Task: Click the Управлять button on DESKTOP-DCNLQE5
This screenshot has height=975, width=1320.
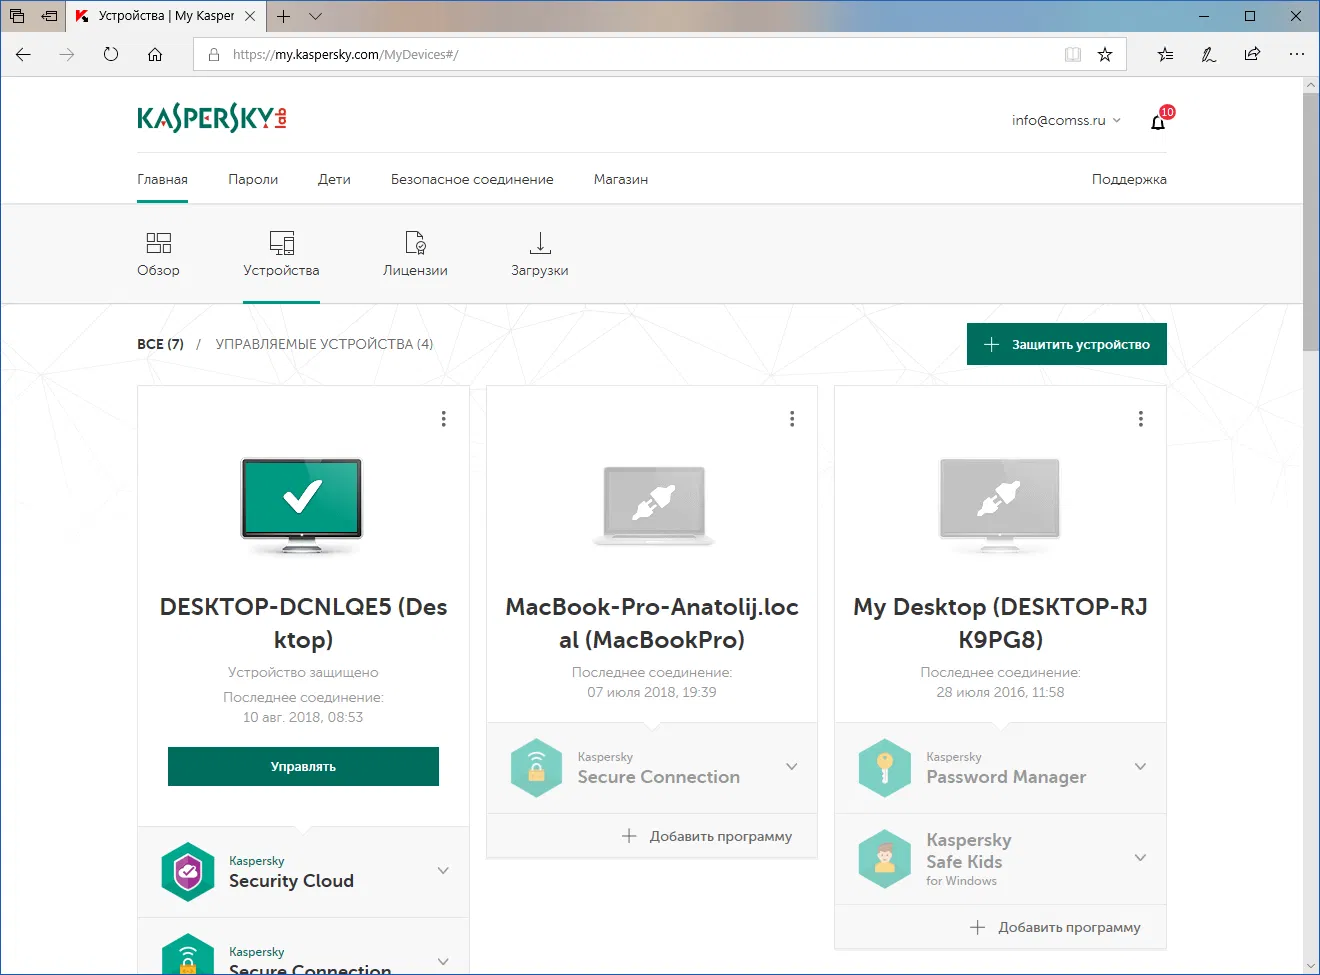Action: click(302, 766)
